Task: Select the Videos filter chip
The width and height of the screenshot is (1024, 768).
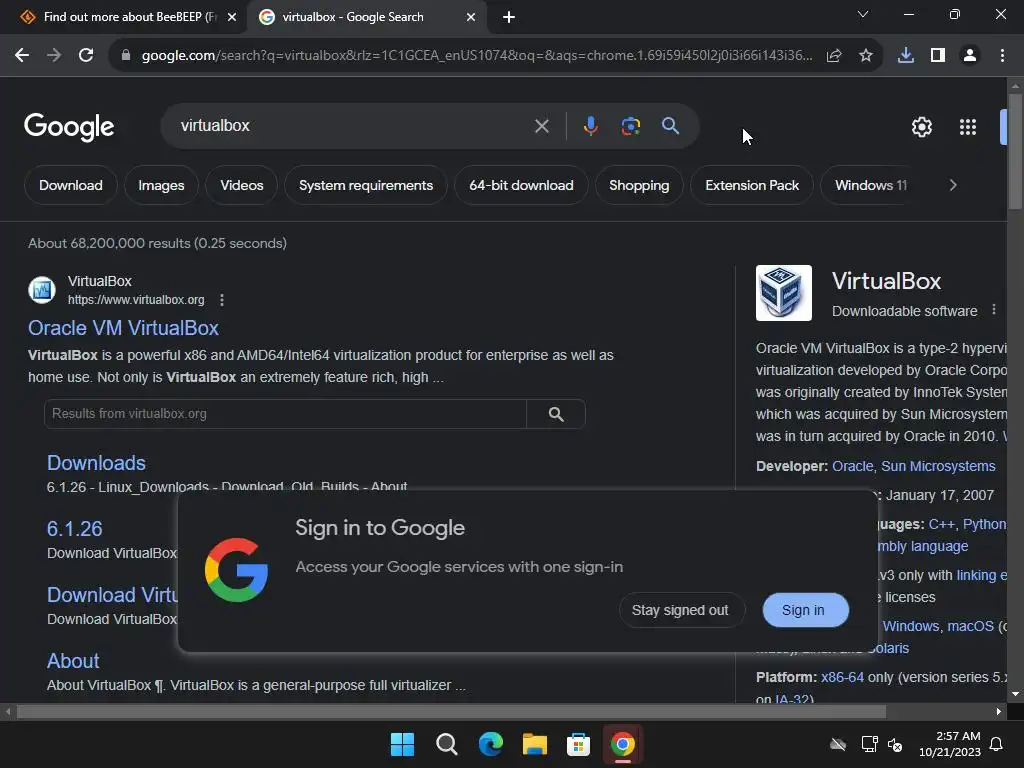Action: (x=242, y=185)
